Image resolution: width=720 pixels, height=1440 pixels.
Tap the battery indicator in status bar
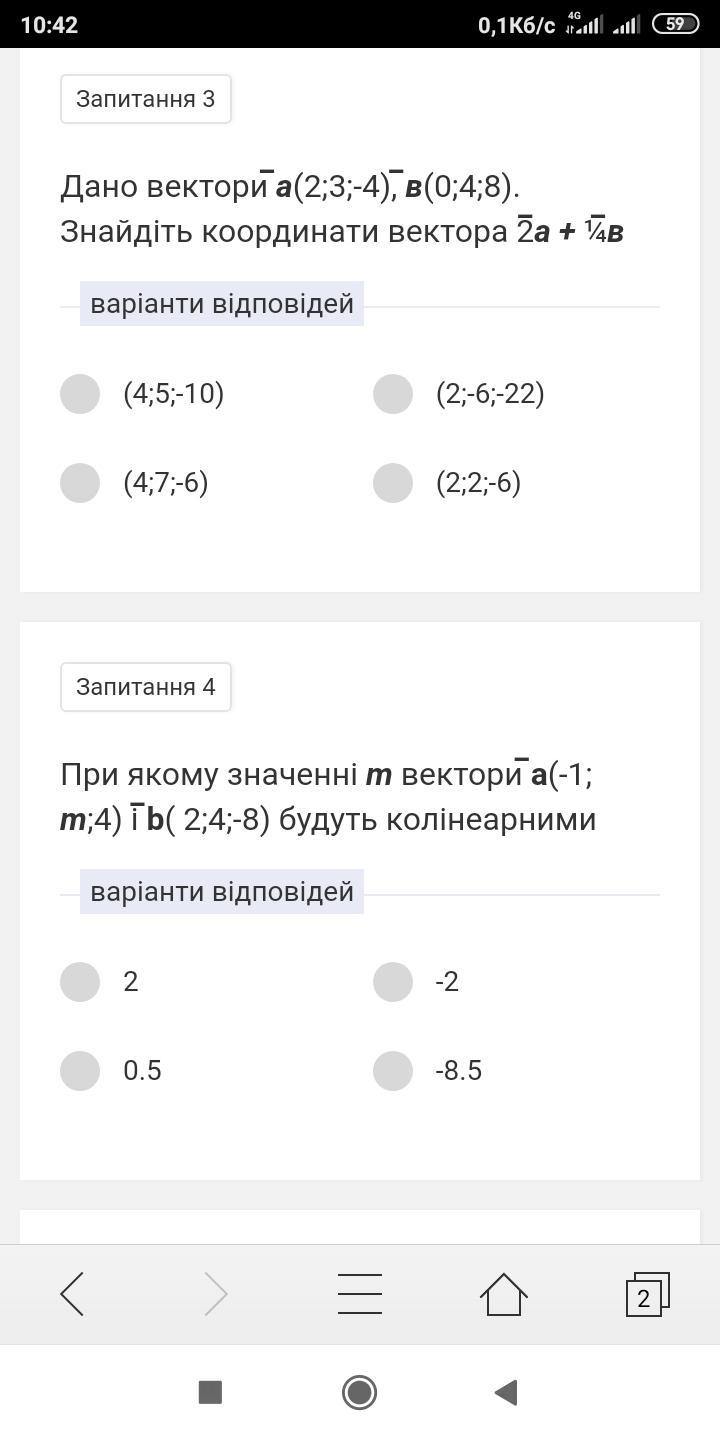tap(675, 24)
